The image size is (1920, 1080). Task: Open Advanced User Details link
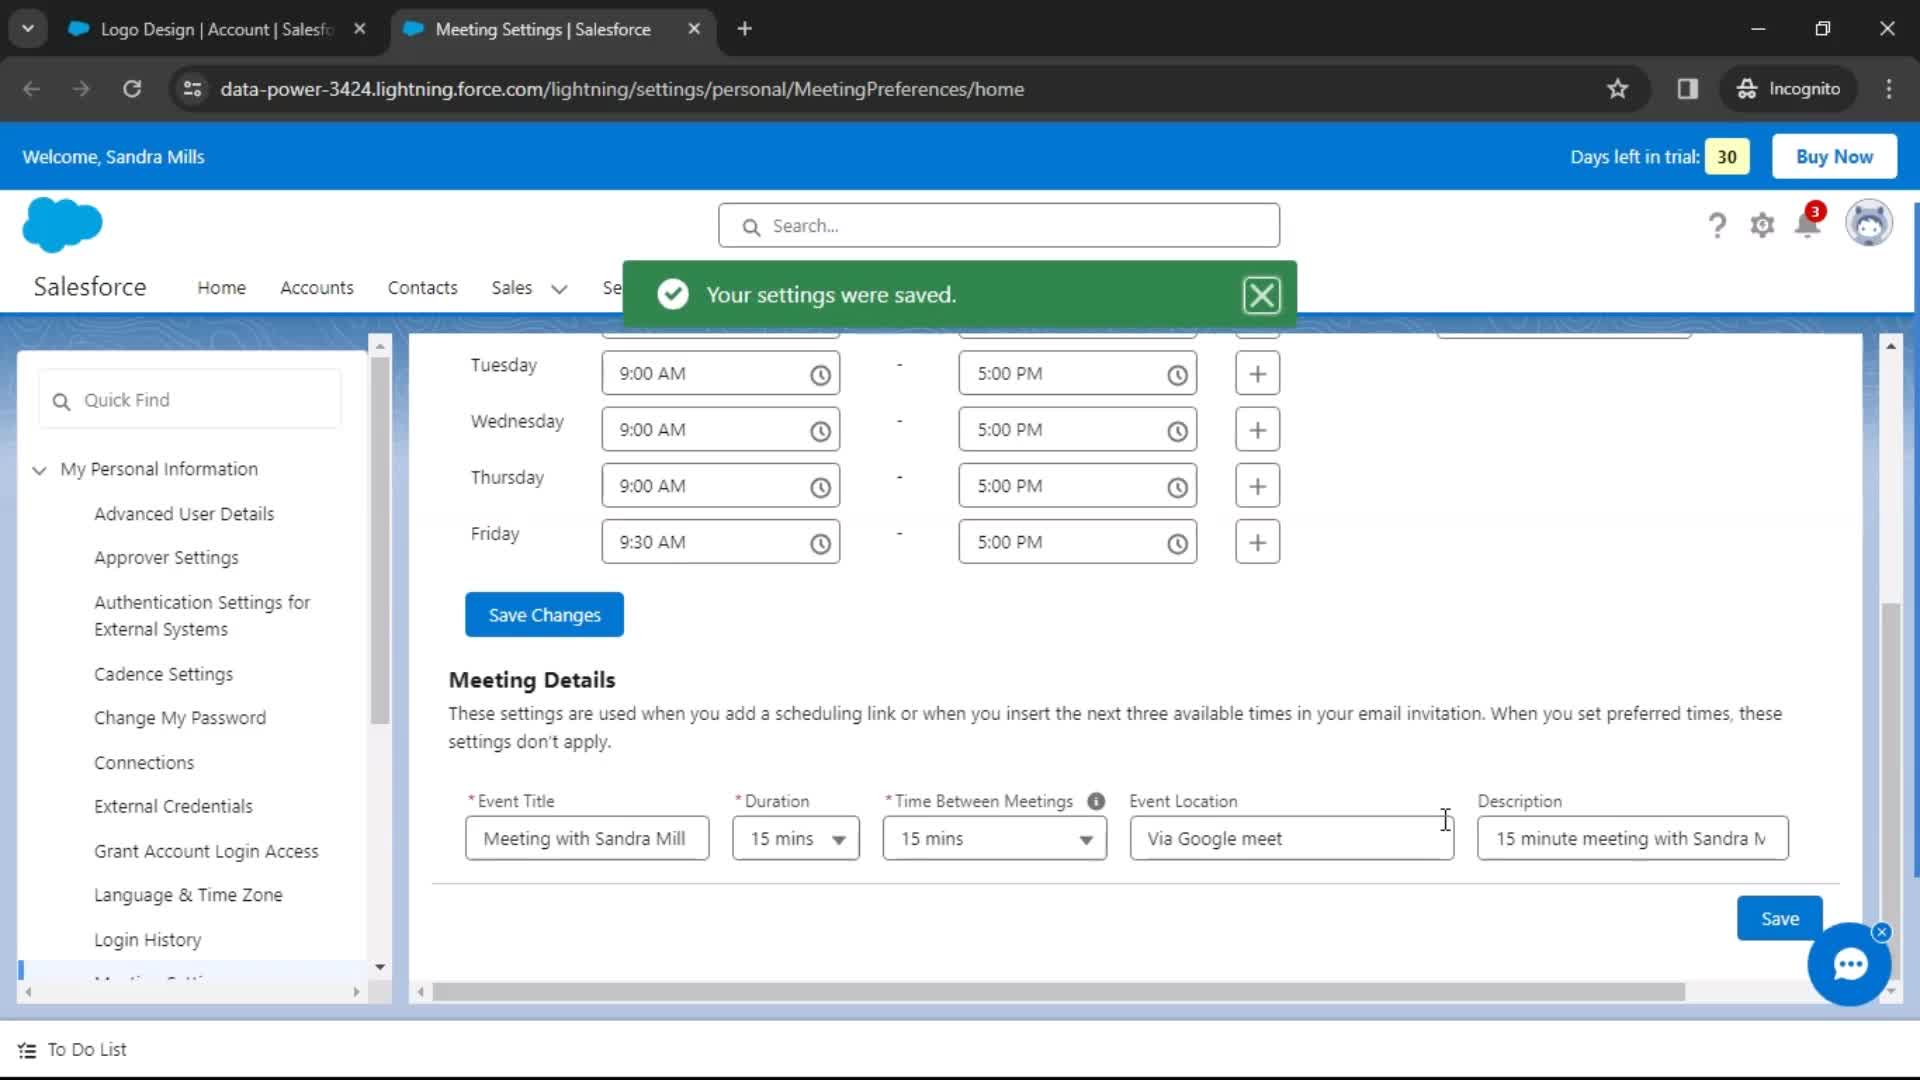(184, 514)
